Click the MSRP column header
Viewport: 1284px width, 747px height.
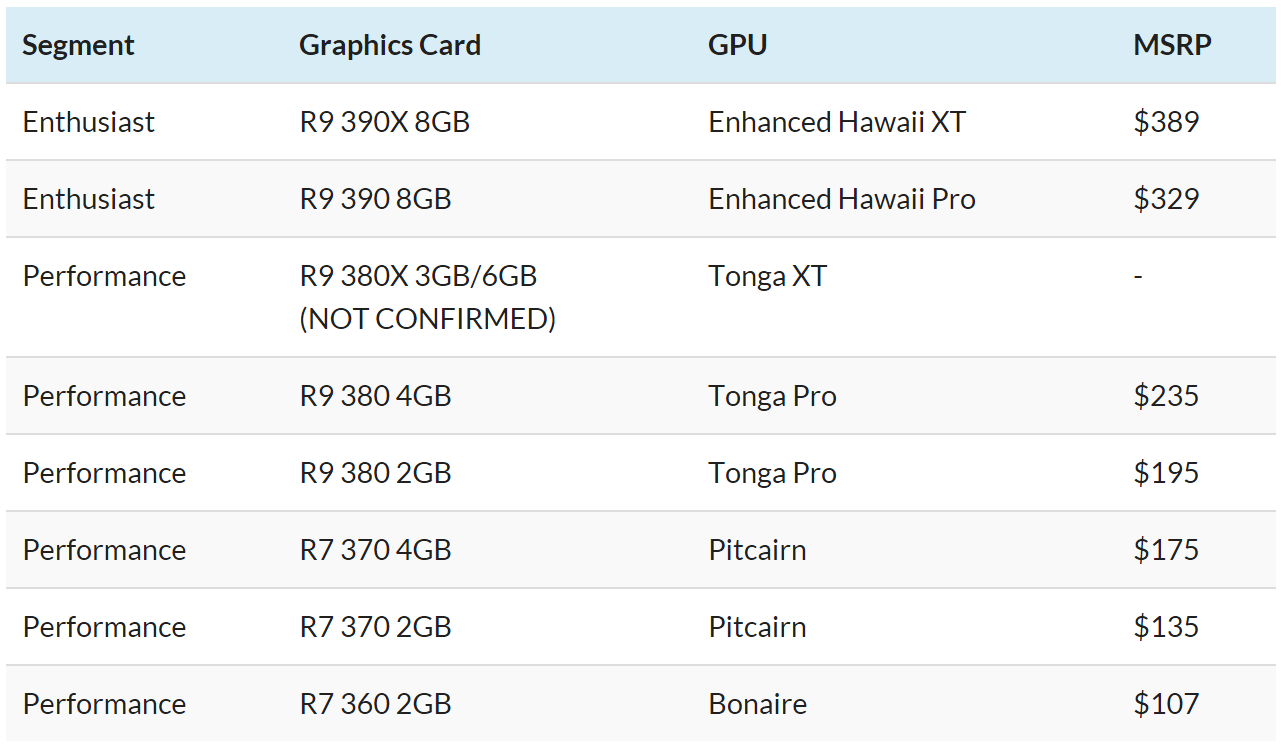pos(1172,45)
